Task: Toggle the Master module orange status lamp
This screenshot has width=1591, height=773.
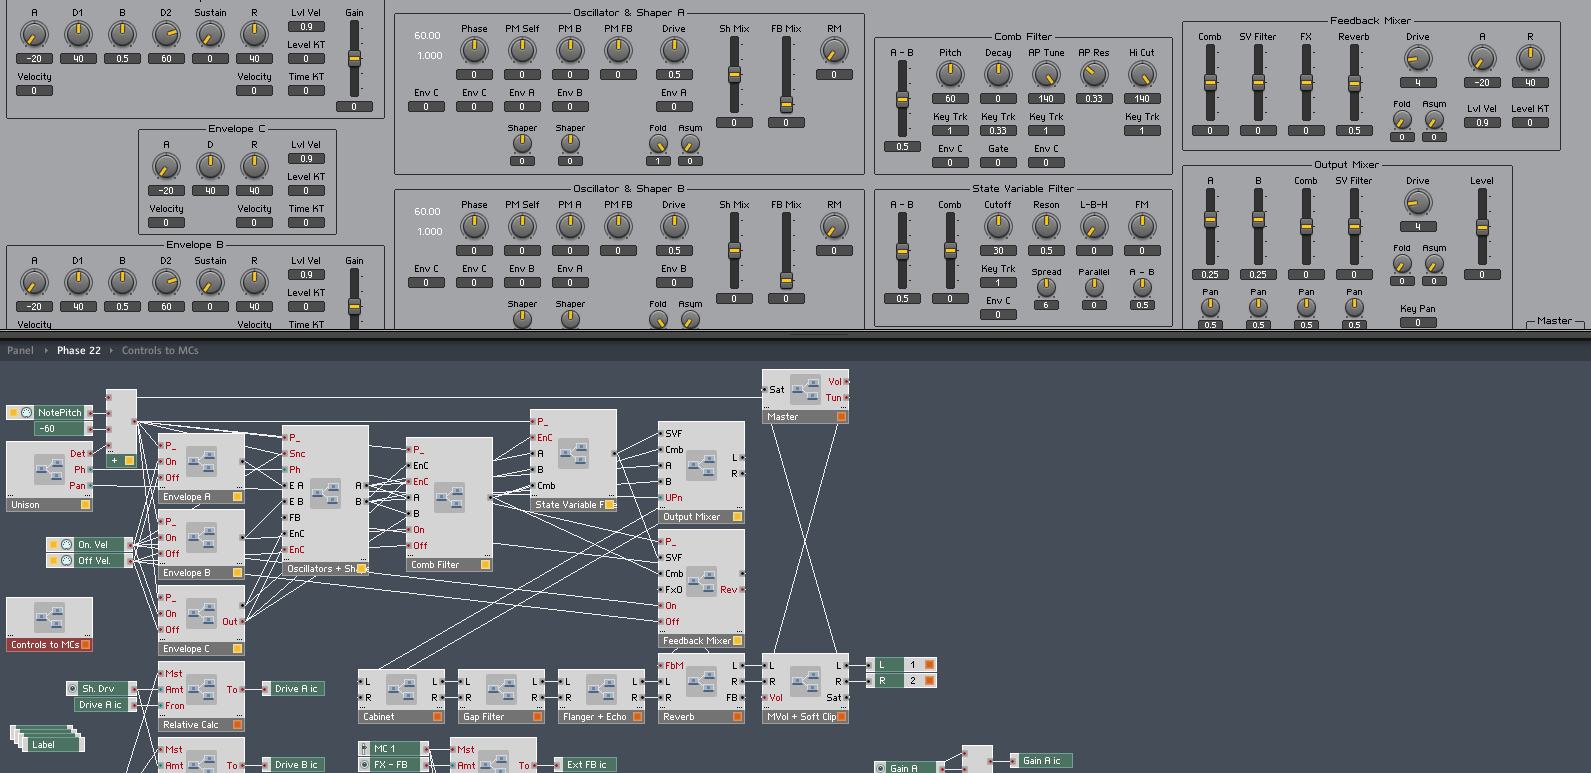Action: click(x=841, y=416)
